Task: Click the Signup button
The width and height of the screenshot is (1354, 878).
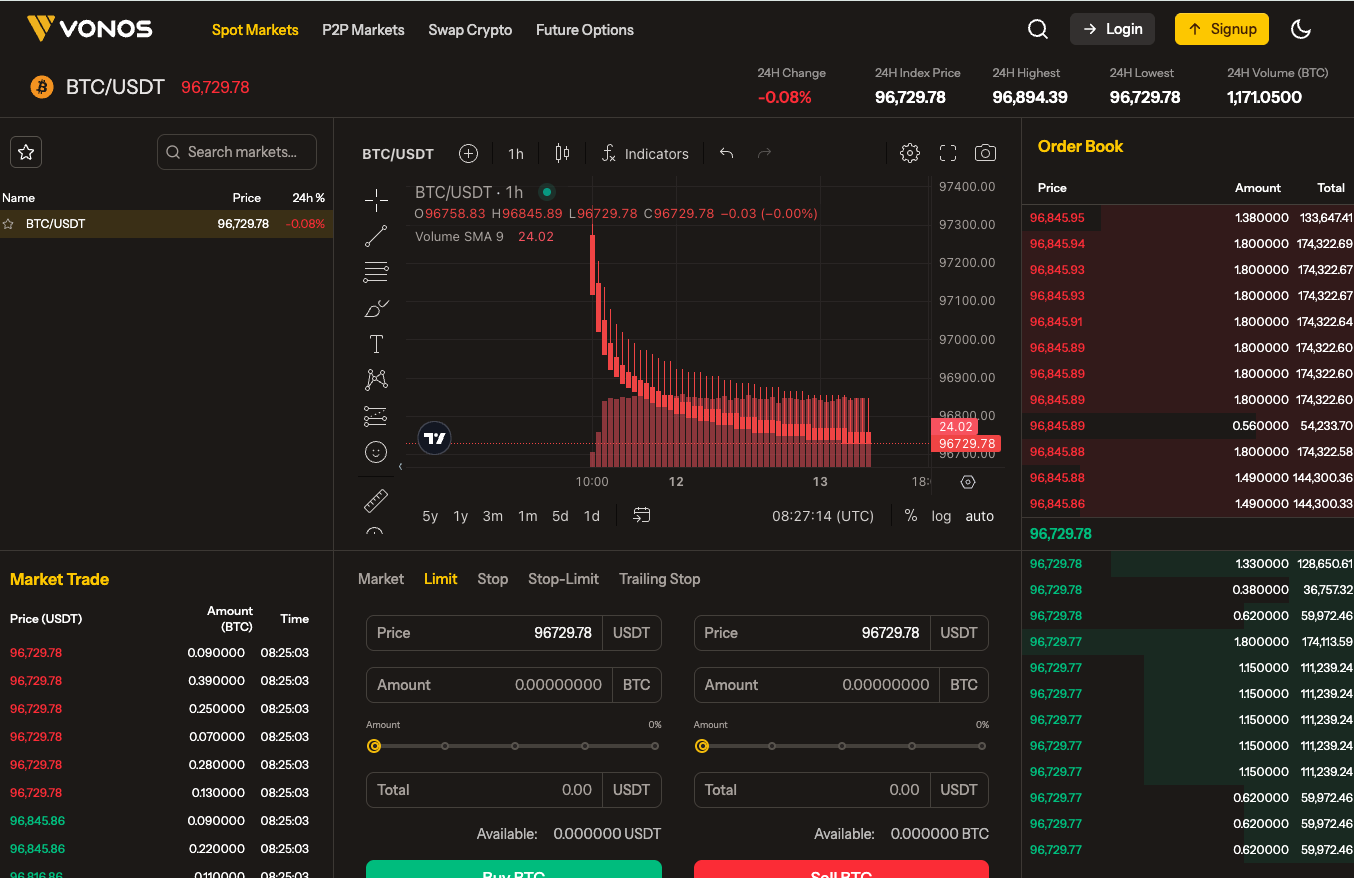Action: tap(1222, 29)
